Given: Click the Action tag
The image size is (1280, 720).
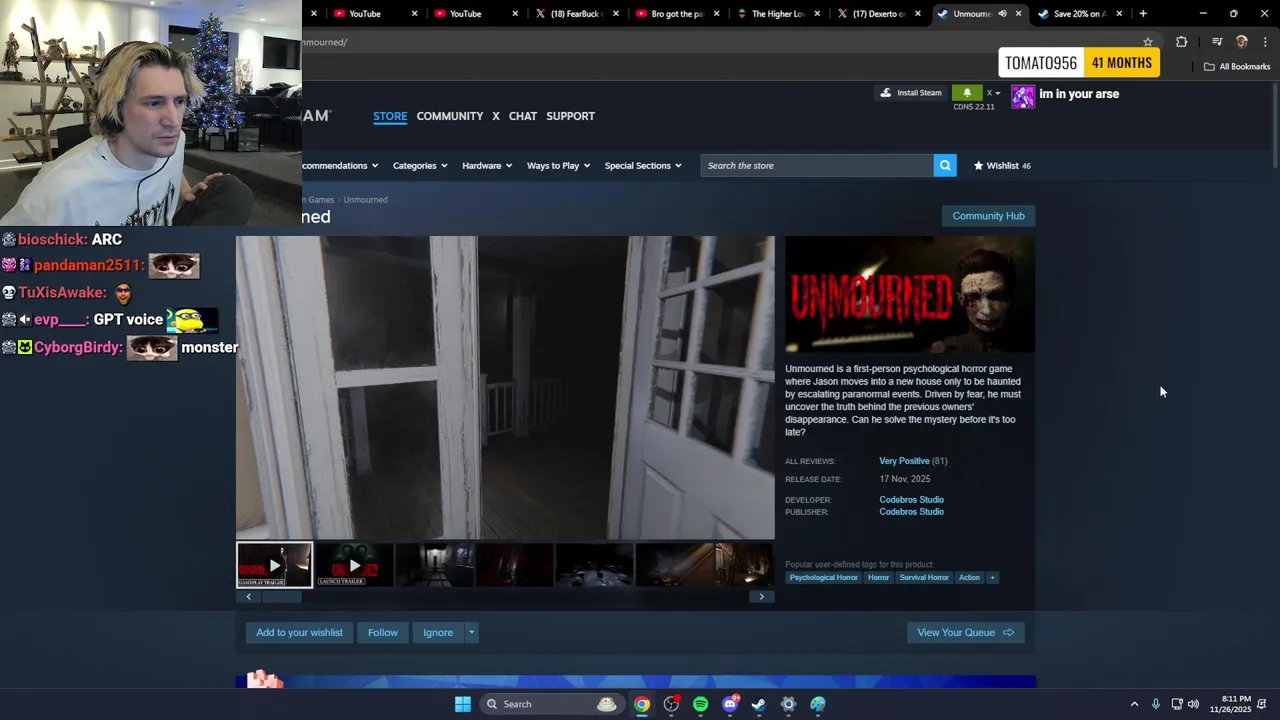Looking at the screenshot, I should click(969, 577).
